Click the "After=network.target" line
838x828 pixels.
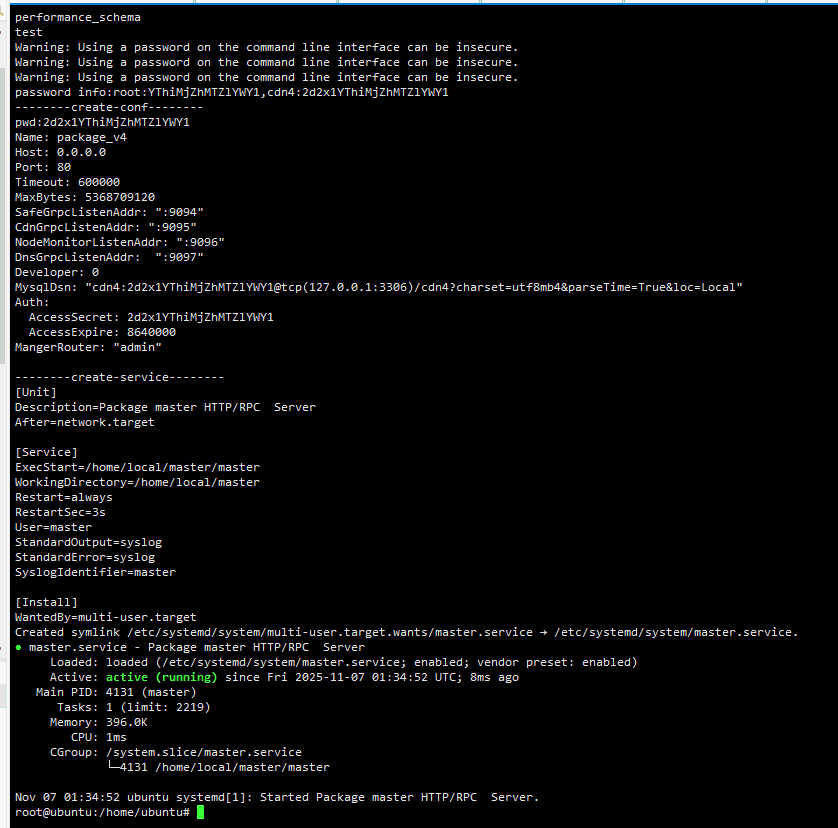[x=84, y=422]
